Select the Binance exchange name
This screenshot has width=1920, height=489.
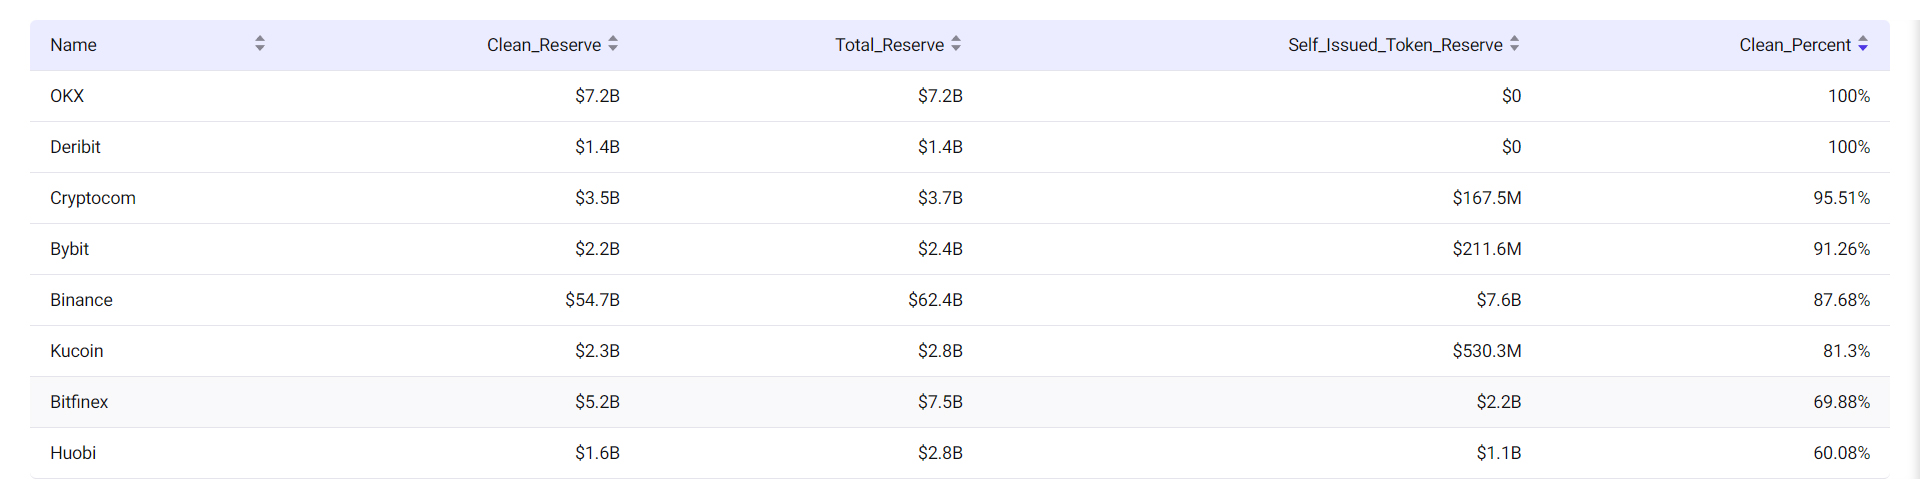(81, 300)
